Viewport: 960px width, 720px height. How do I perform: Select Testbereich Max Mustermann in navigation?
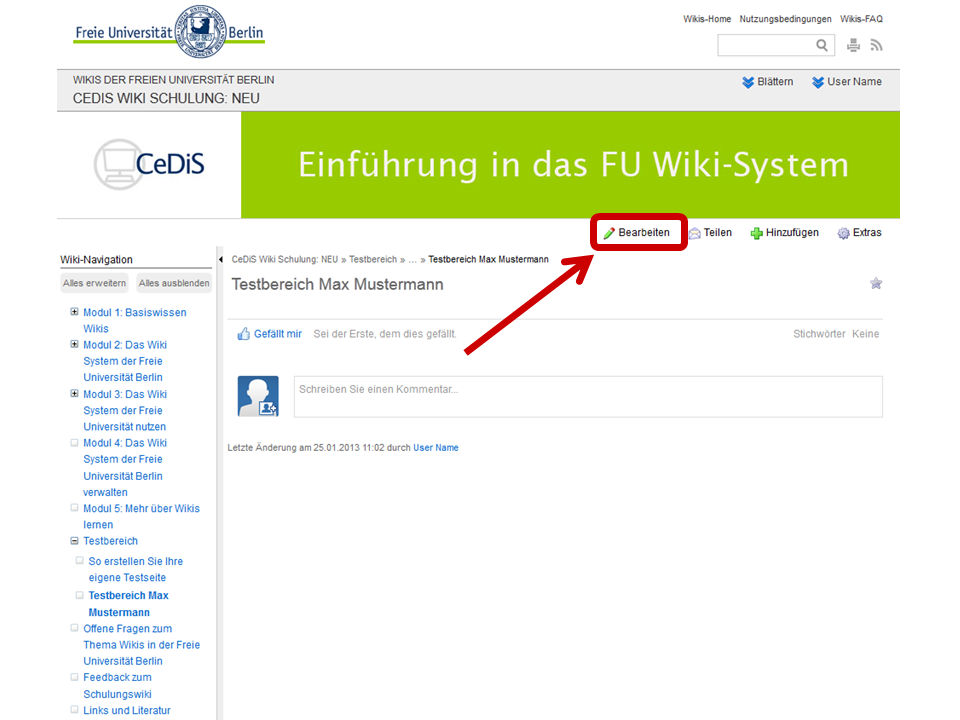pos(128,604)
